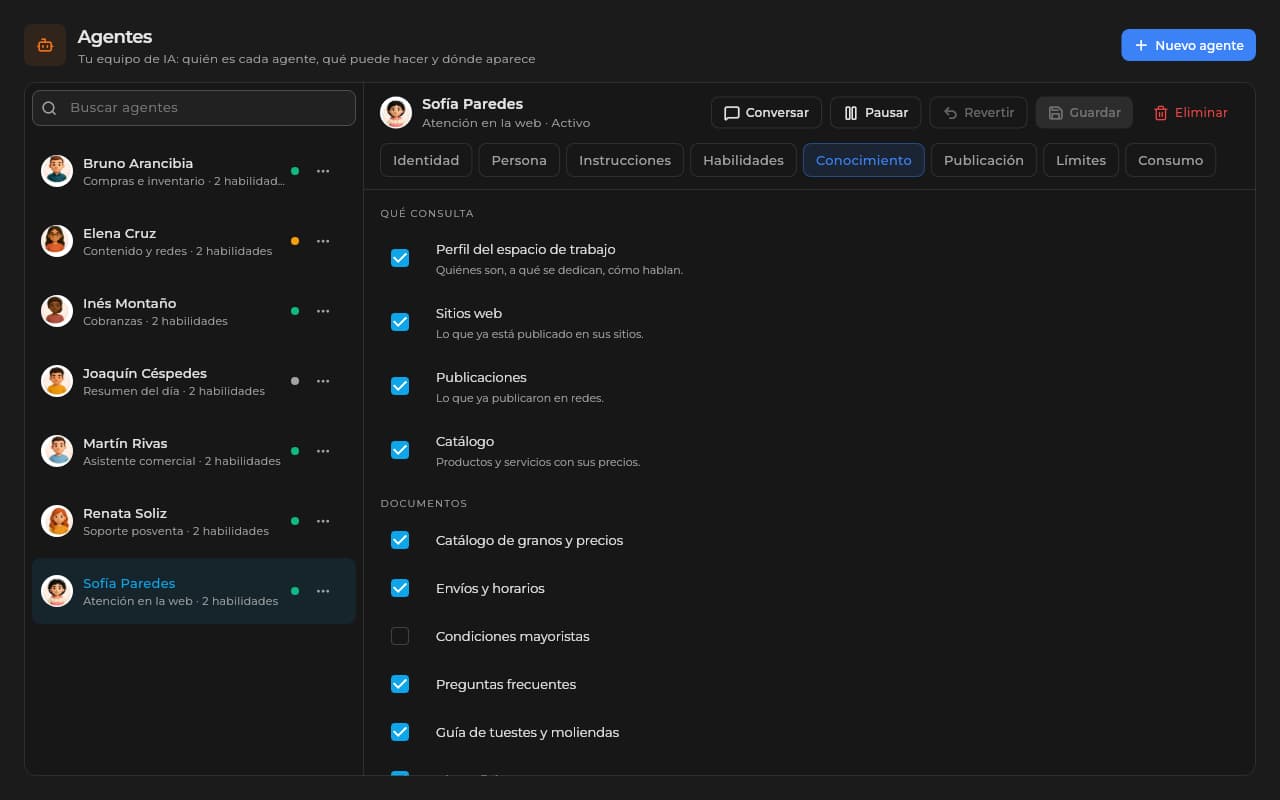Click Sofía Paredes avatar in detail header
This screenshot has width=1280, height=800.
396,113
